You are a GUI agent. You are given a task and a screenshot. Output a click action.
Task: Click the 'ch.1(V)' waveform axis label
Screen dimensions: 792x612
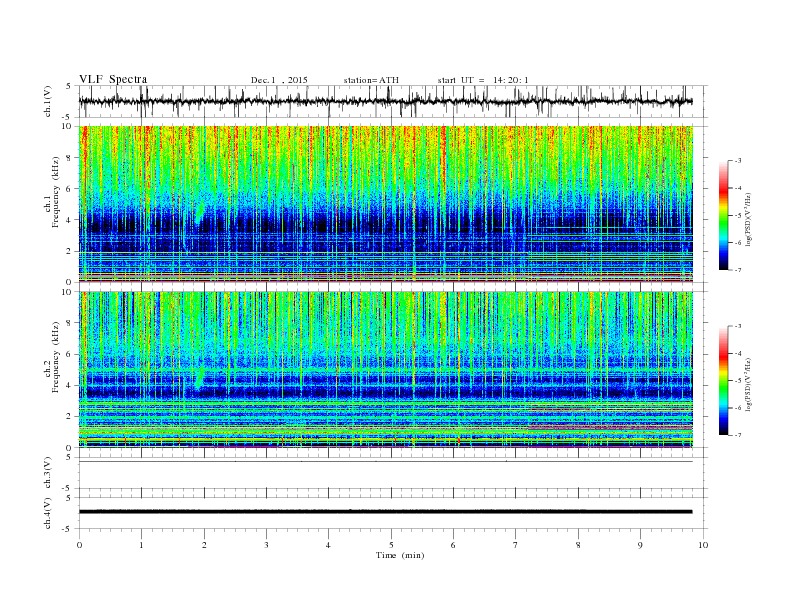click(x=48, y=101)
